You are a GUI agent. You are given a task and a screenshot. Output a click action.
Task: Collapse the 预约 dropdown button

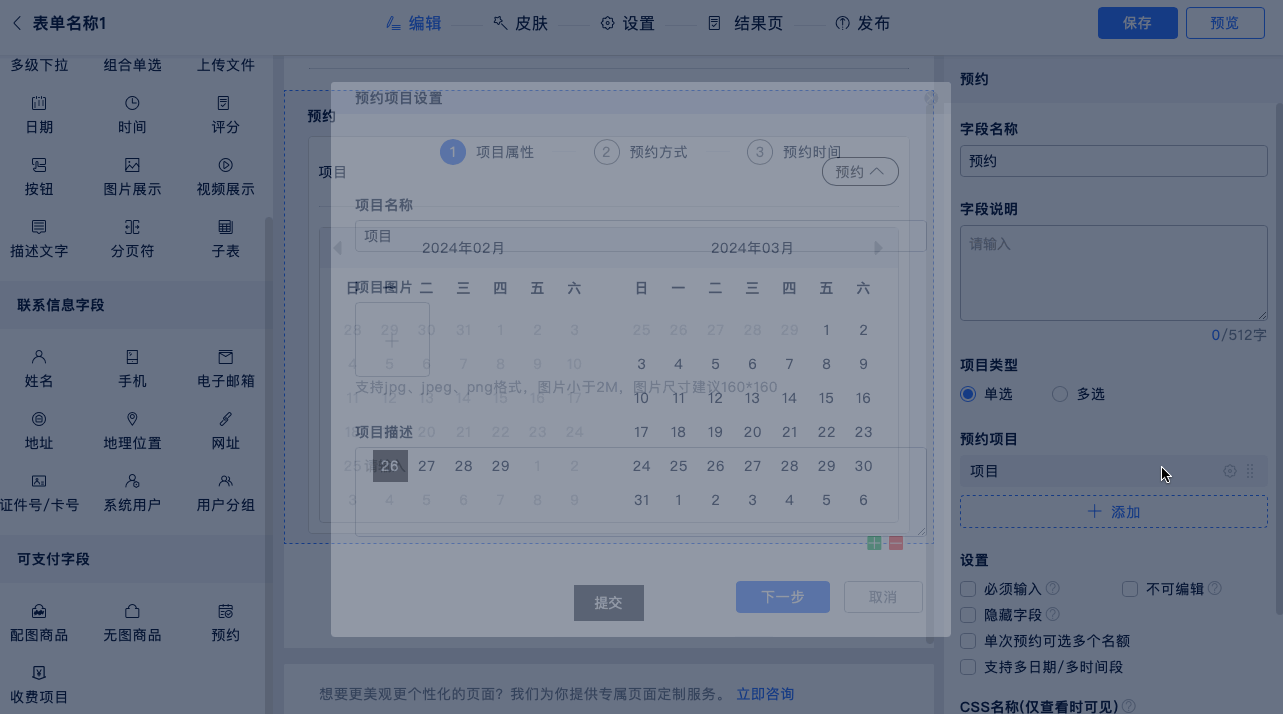point(860,172)
